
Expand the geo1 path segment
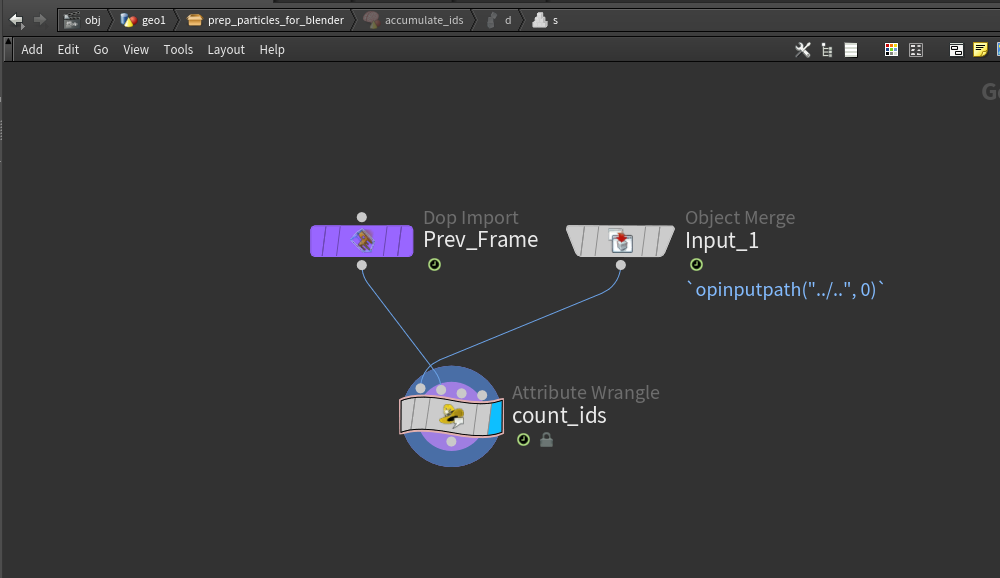(x=144, y=20)
